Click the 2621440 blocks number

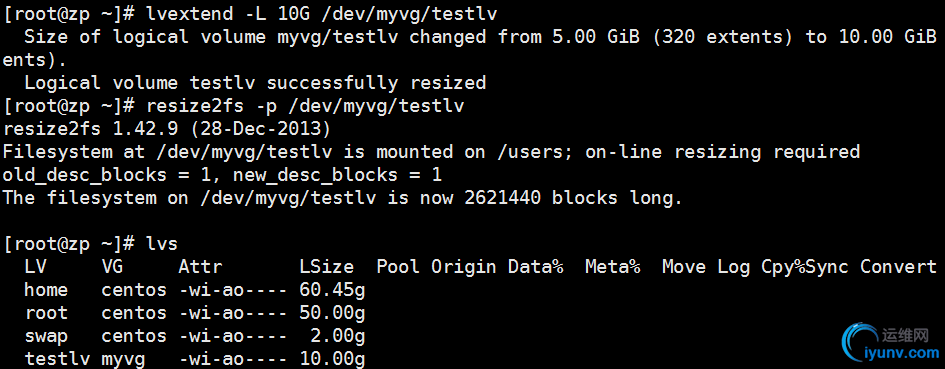tap(503, 198)
